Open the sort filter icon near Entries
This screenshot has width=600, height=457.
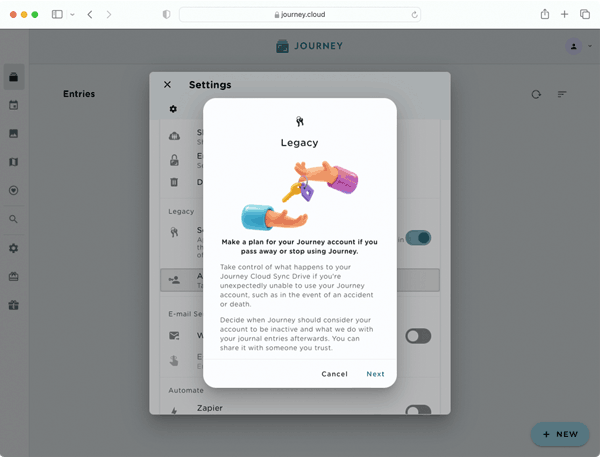[562, 94]
